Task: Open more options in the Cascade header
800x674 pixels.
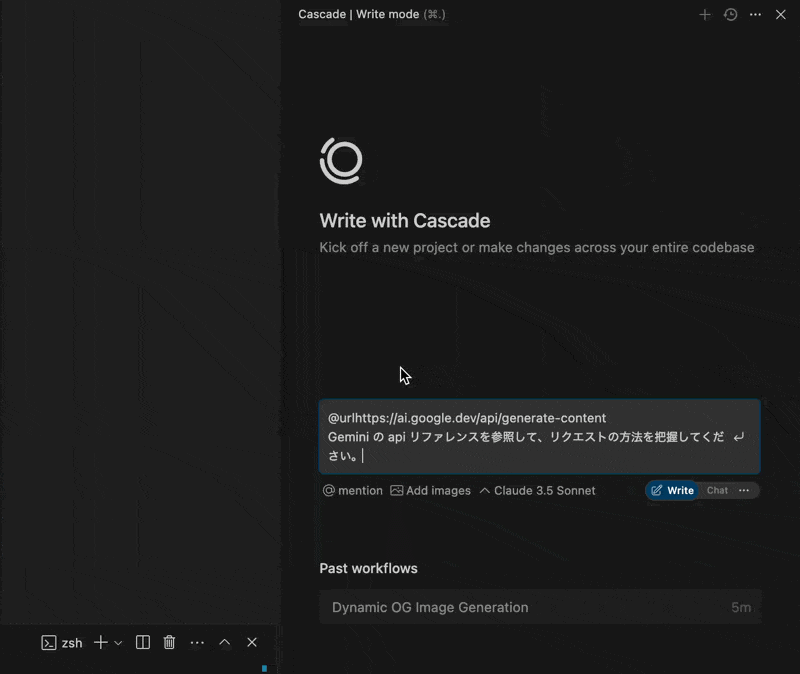Action: point(756,15)
